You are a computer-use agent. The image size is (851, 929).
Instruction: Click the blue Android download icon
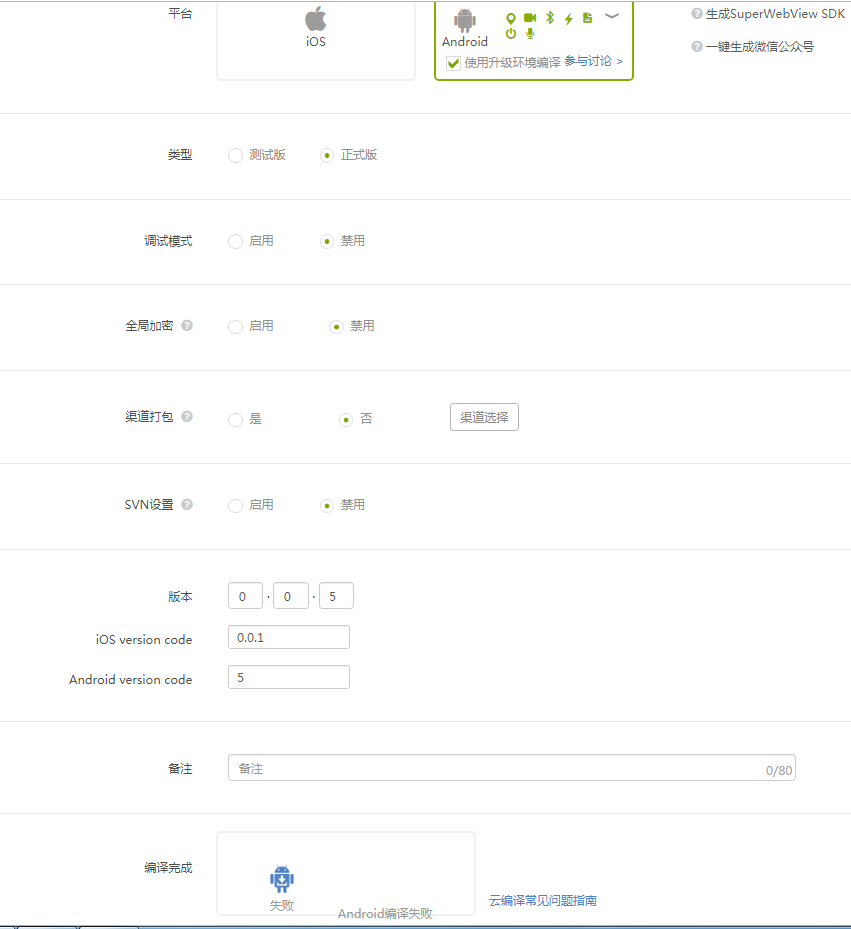[282, 879]
